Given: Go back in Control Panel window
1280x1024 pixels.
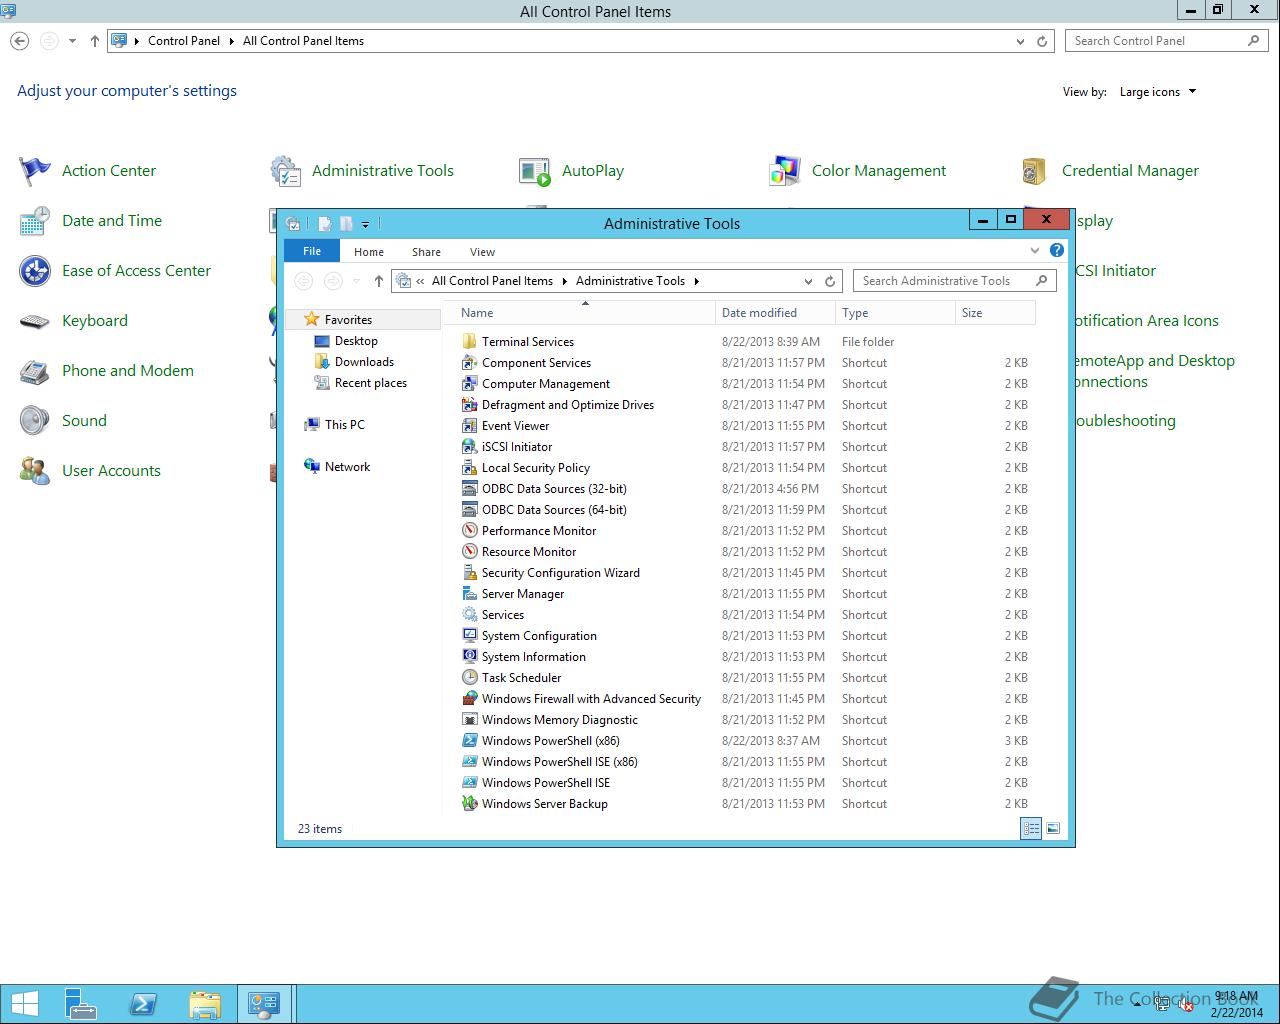Looking at the screenshot, I should (x=20, y=41).
